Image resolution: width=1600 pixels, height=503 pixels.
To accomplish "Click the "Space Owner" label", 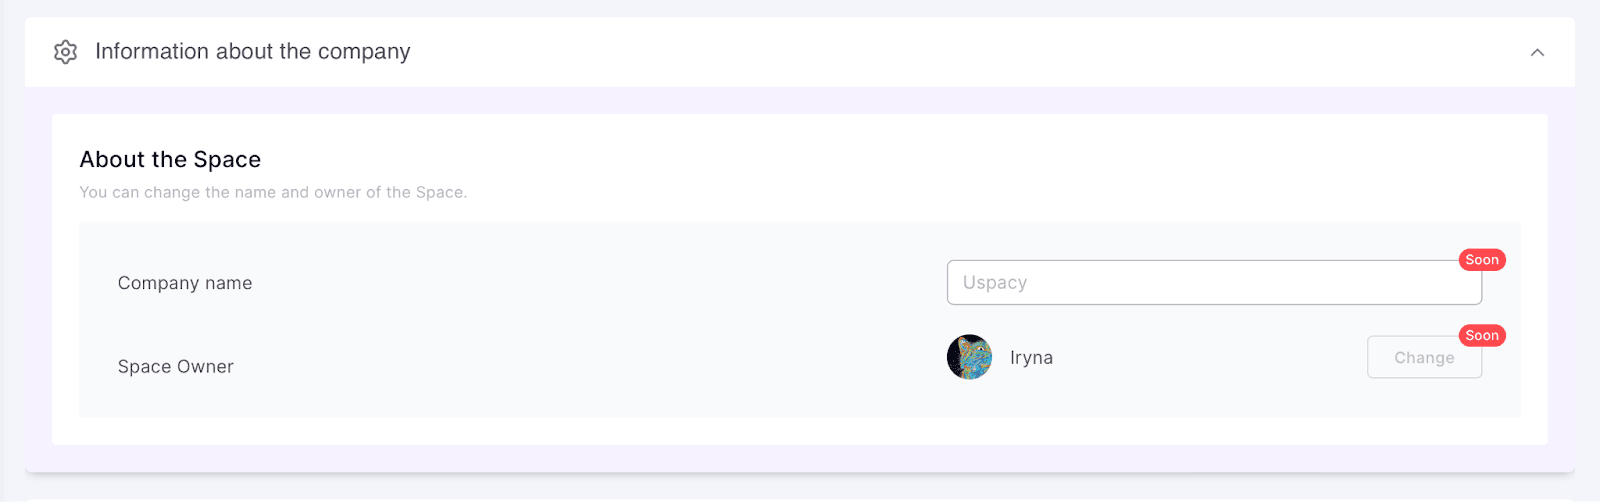I will [x=176, y=367].
